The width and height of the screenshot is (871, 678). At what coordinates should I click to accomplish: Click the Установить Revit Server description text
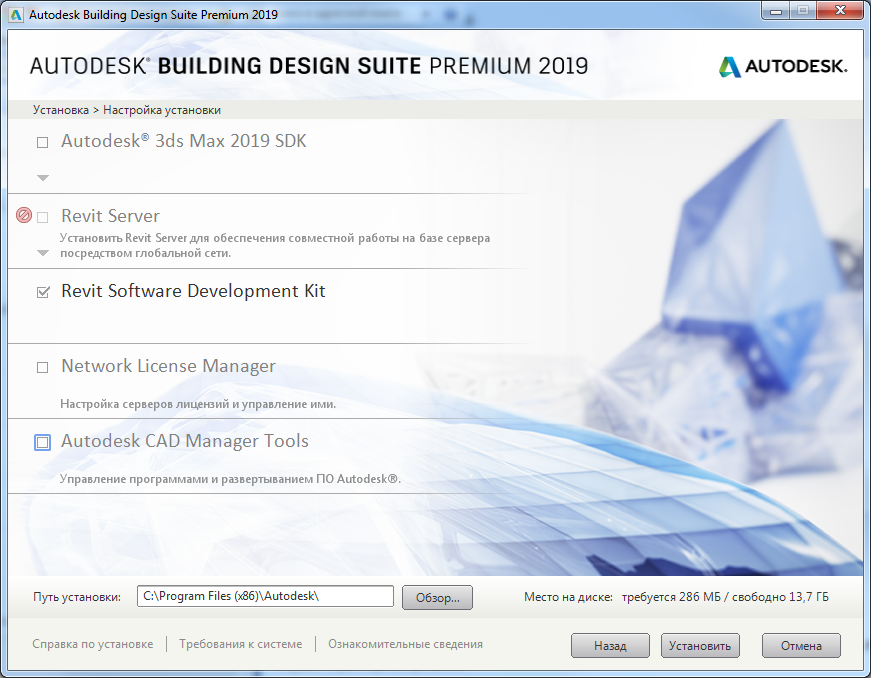point(275,245)
